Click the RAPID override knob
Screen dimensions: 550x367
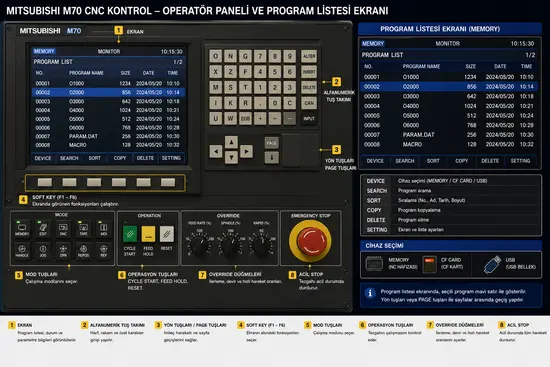click(x=261, y=244)
